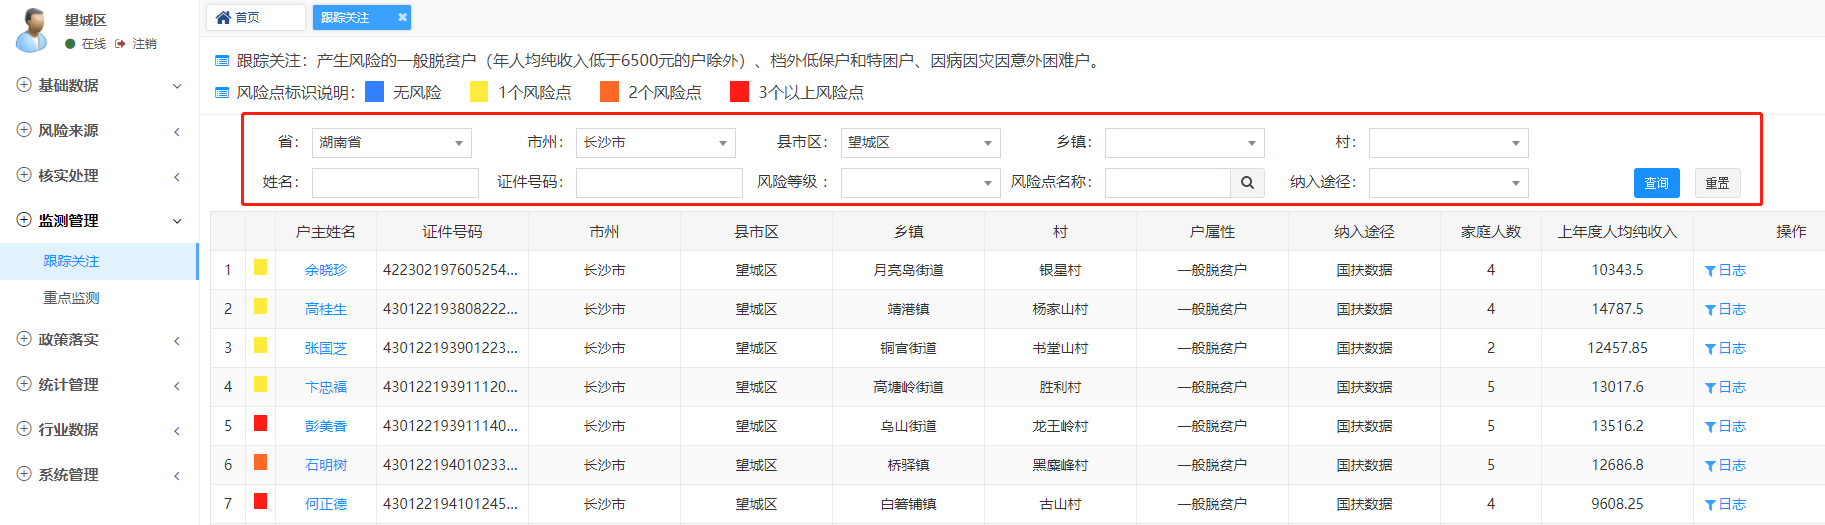Click the 注销 logout link

click(x=145, y=44)
